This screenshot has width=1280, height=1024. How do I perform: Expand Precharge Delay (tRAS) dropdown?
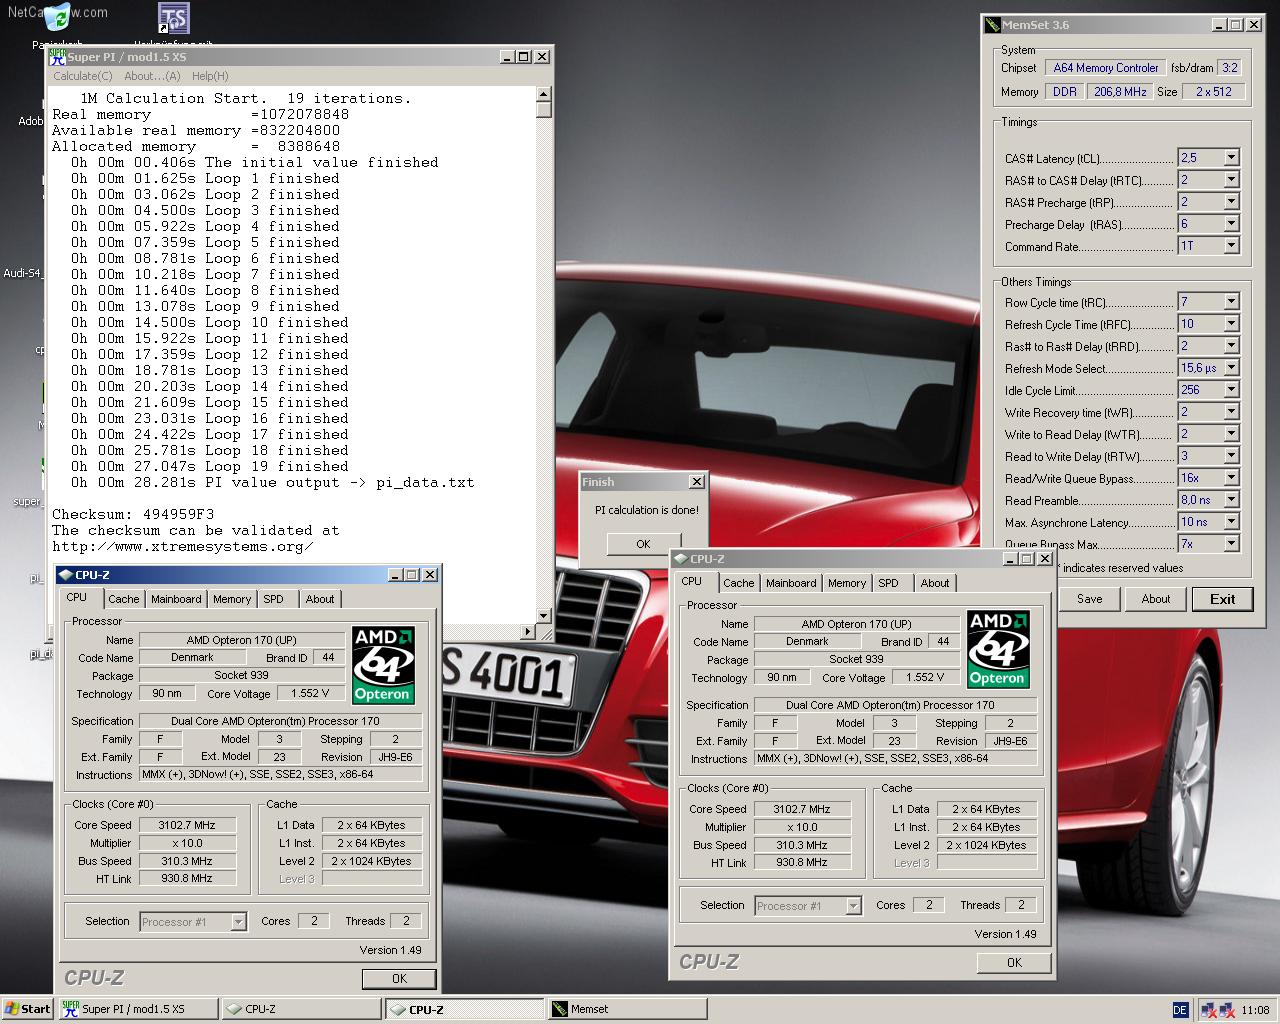pos(1231,224)
